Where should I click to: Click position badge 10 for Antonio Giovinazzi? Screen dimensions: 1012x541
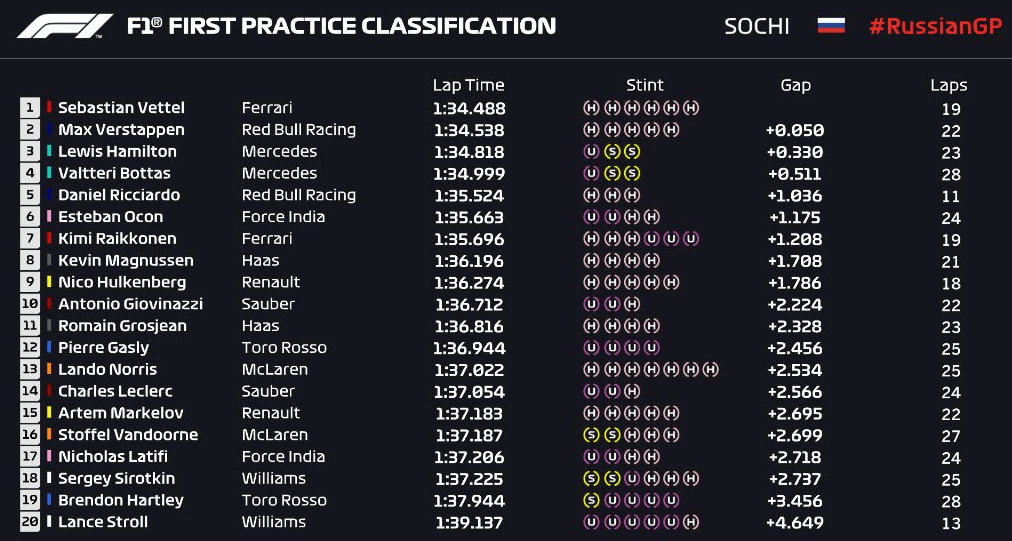tap(30, 303)
